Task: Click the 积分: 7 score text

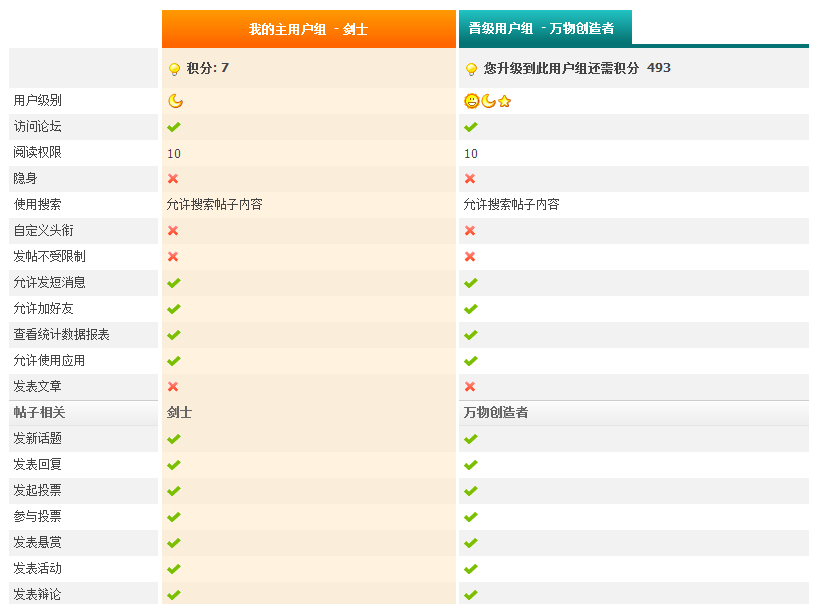Action: pos(208,68)
